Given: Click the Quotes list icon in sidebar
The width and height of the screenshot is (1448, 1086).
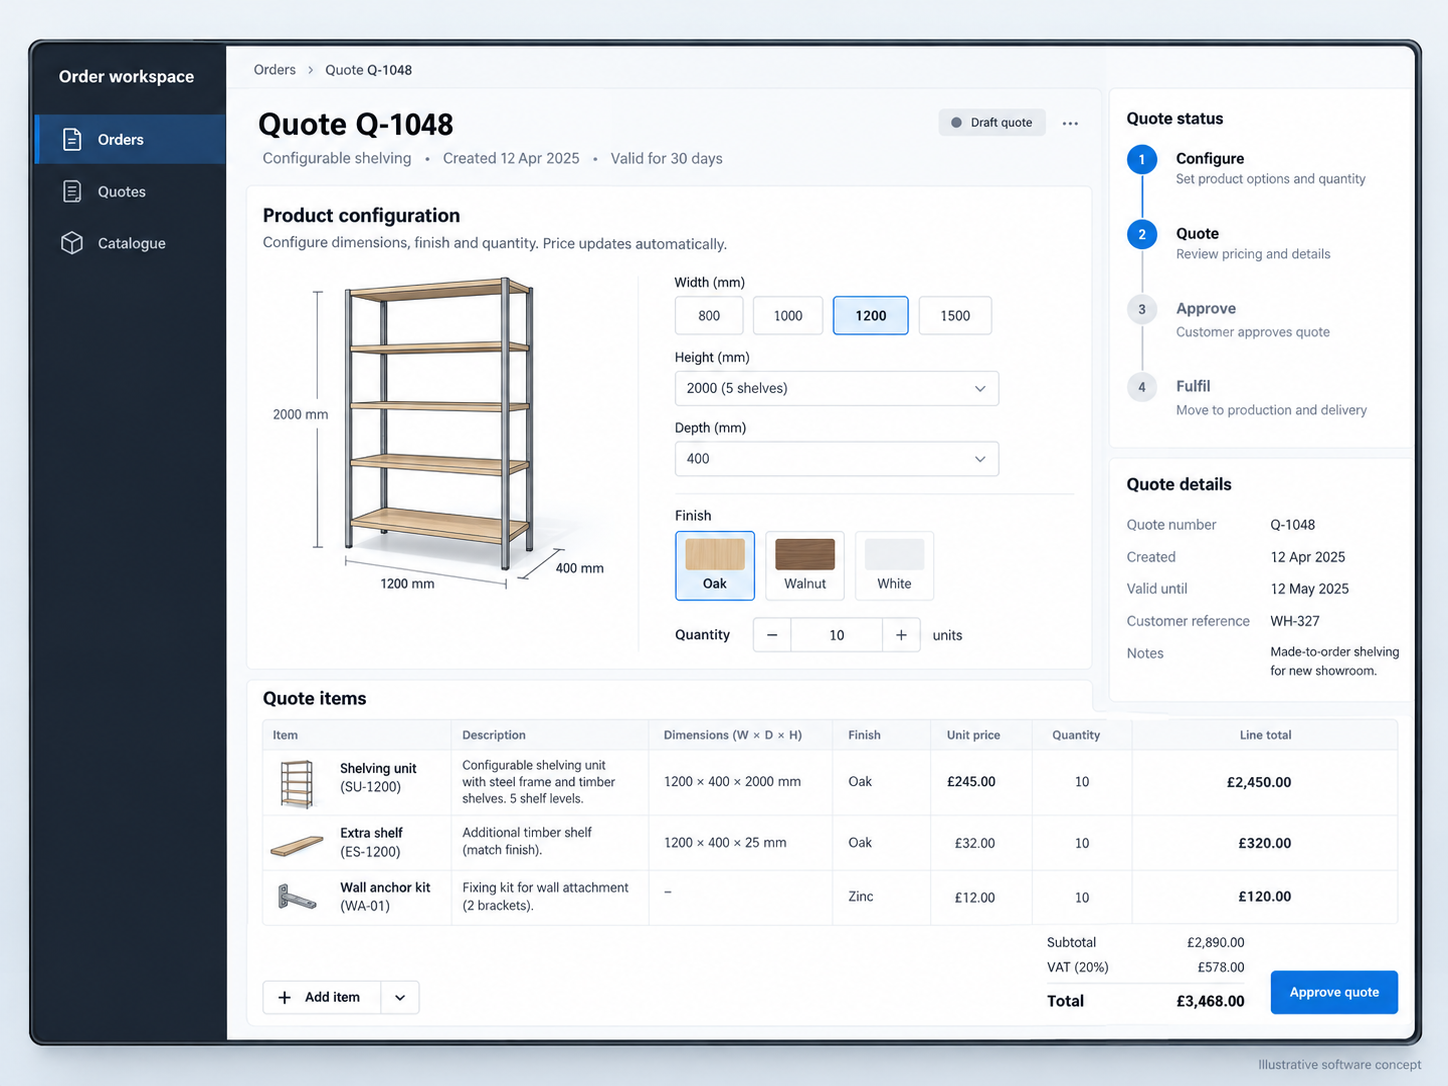Looking at the screenshot, I should 72,191.
